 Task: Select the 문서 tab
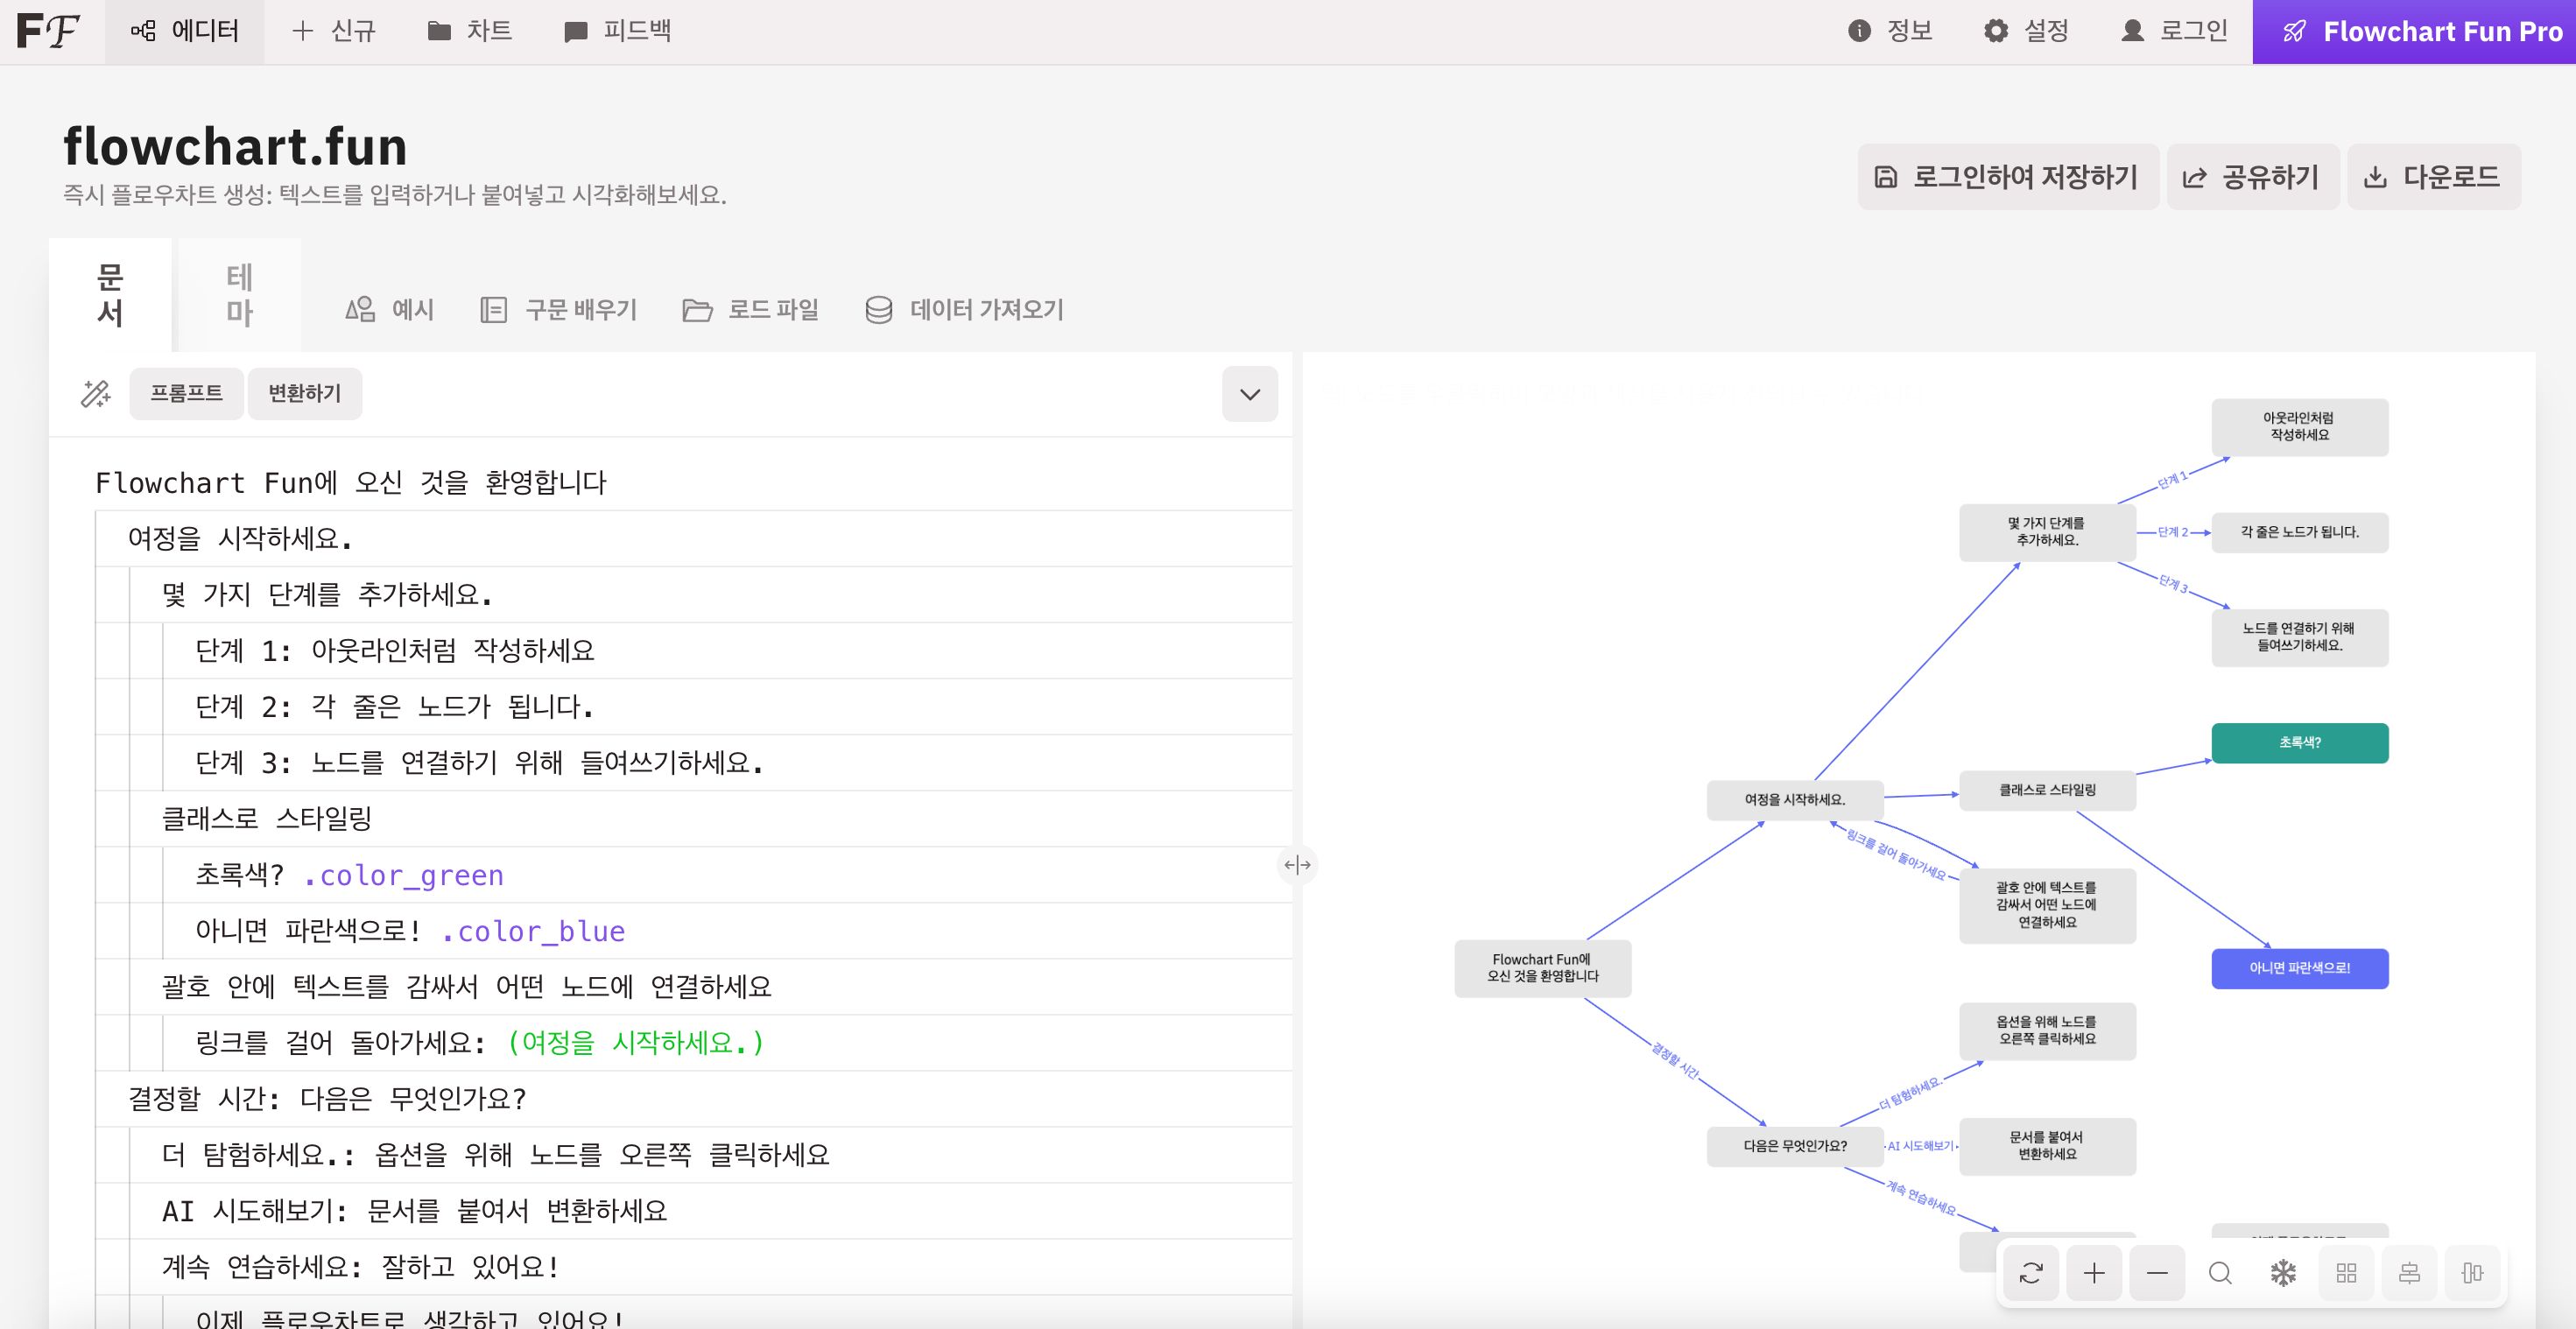coord(110,294)
